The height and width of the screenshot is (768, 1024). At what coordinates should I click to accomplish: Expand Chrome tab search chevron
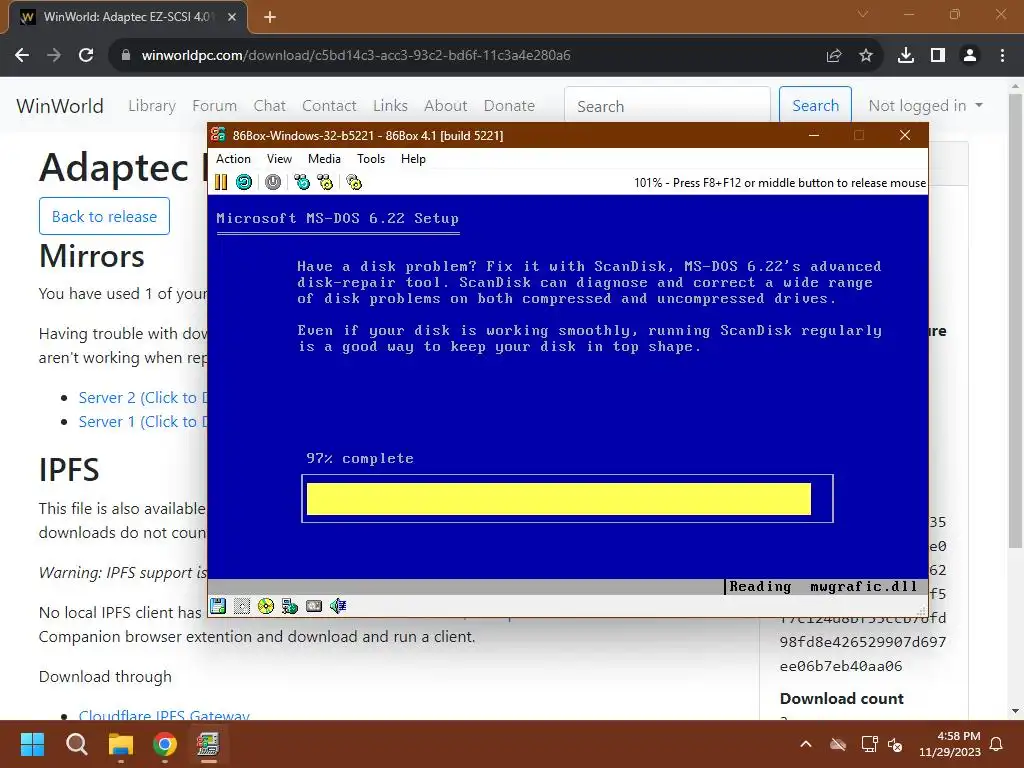863,14
